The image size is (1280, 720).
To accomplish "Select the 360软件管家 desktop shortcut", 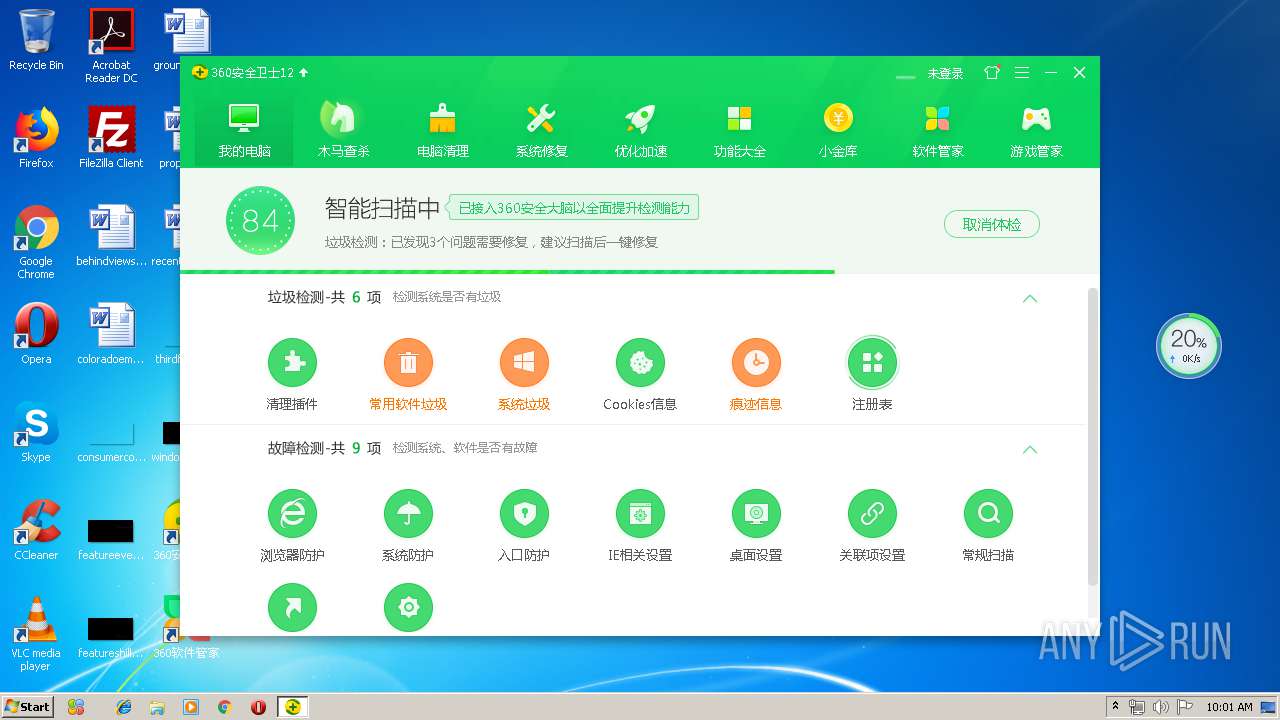I will [x=186, y=628].
